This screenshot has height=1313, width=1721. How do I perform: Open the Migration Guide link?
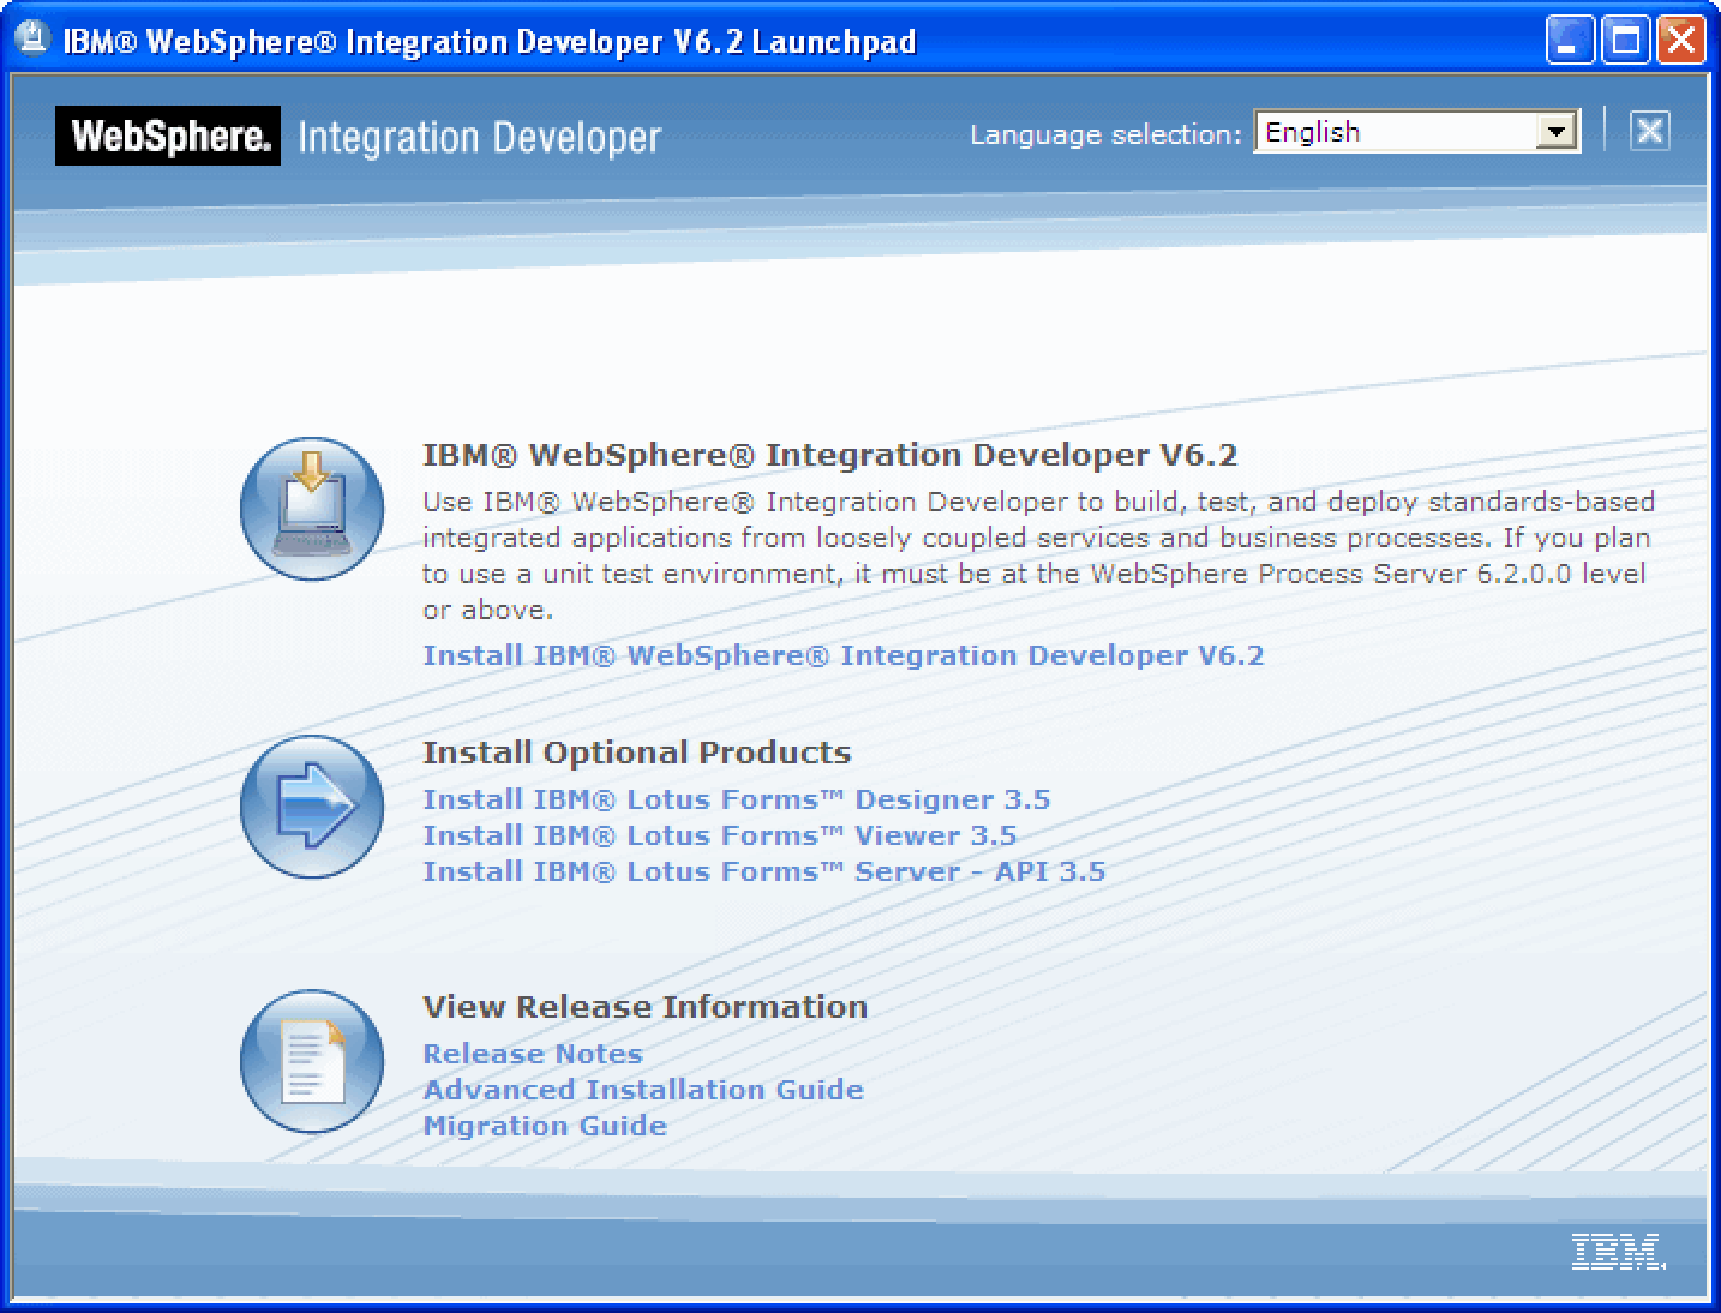545,1125
